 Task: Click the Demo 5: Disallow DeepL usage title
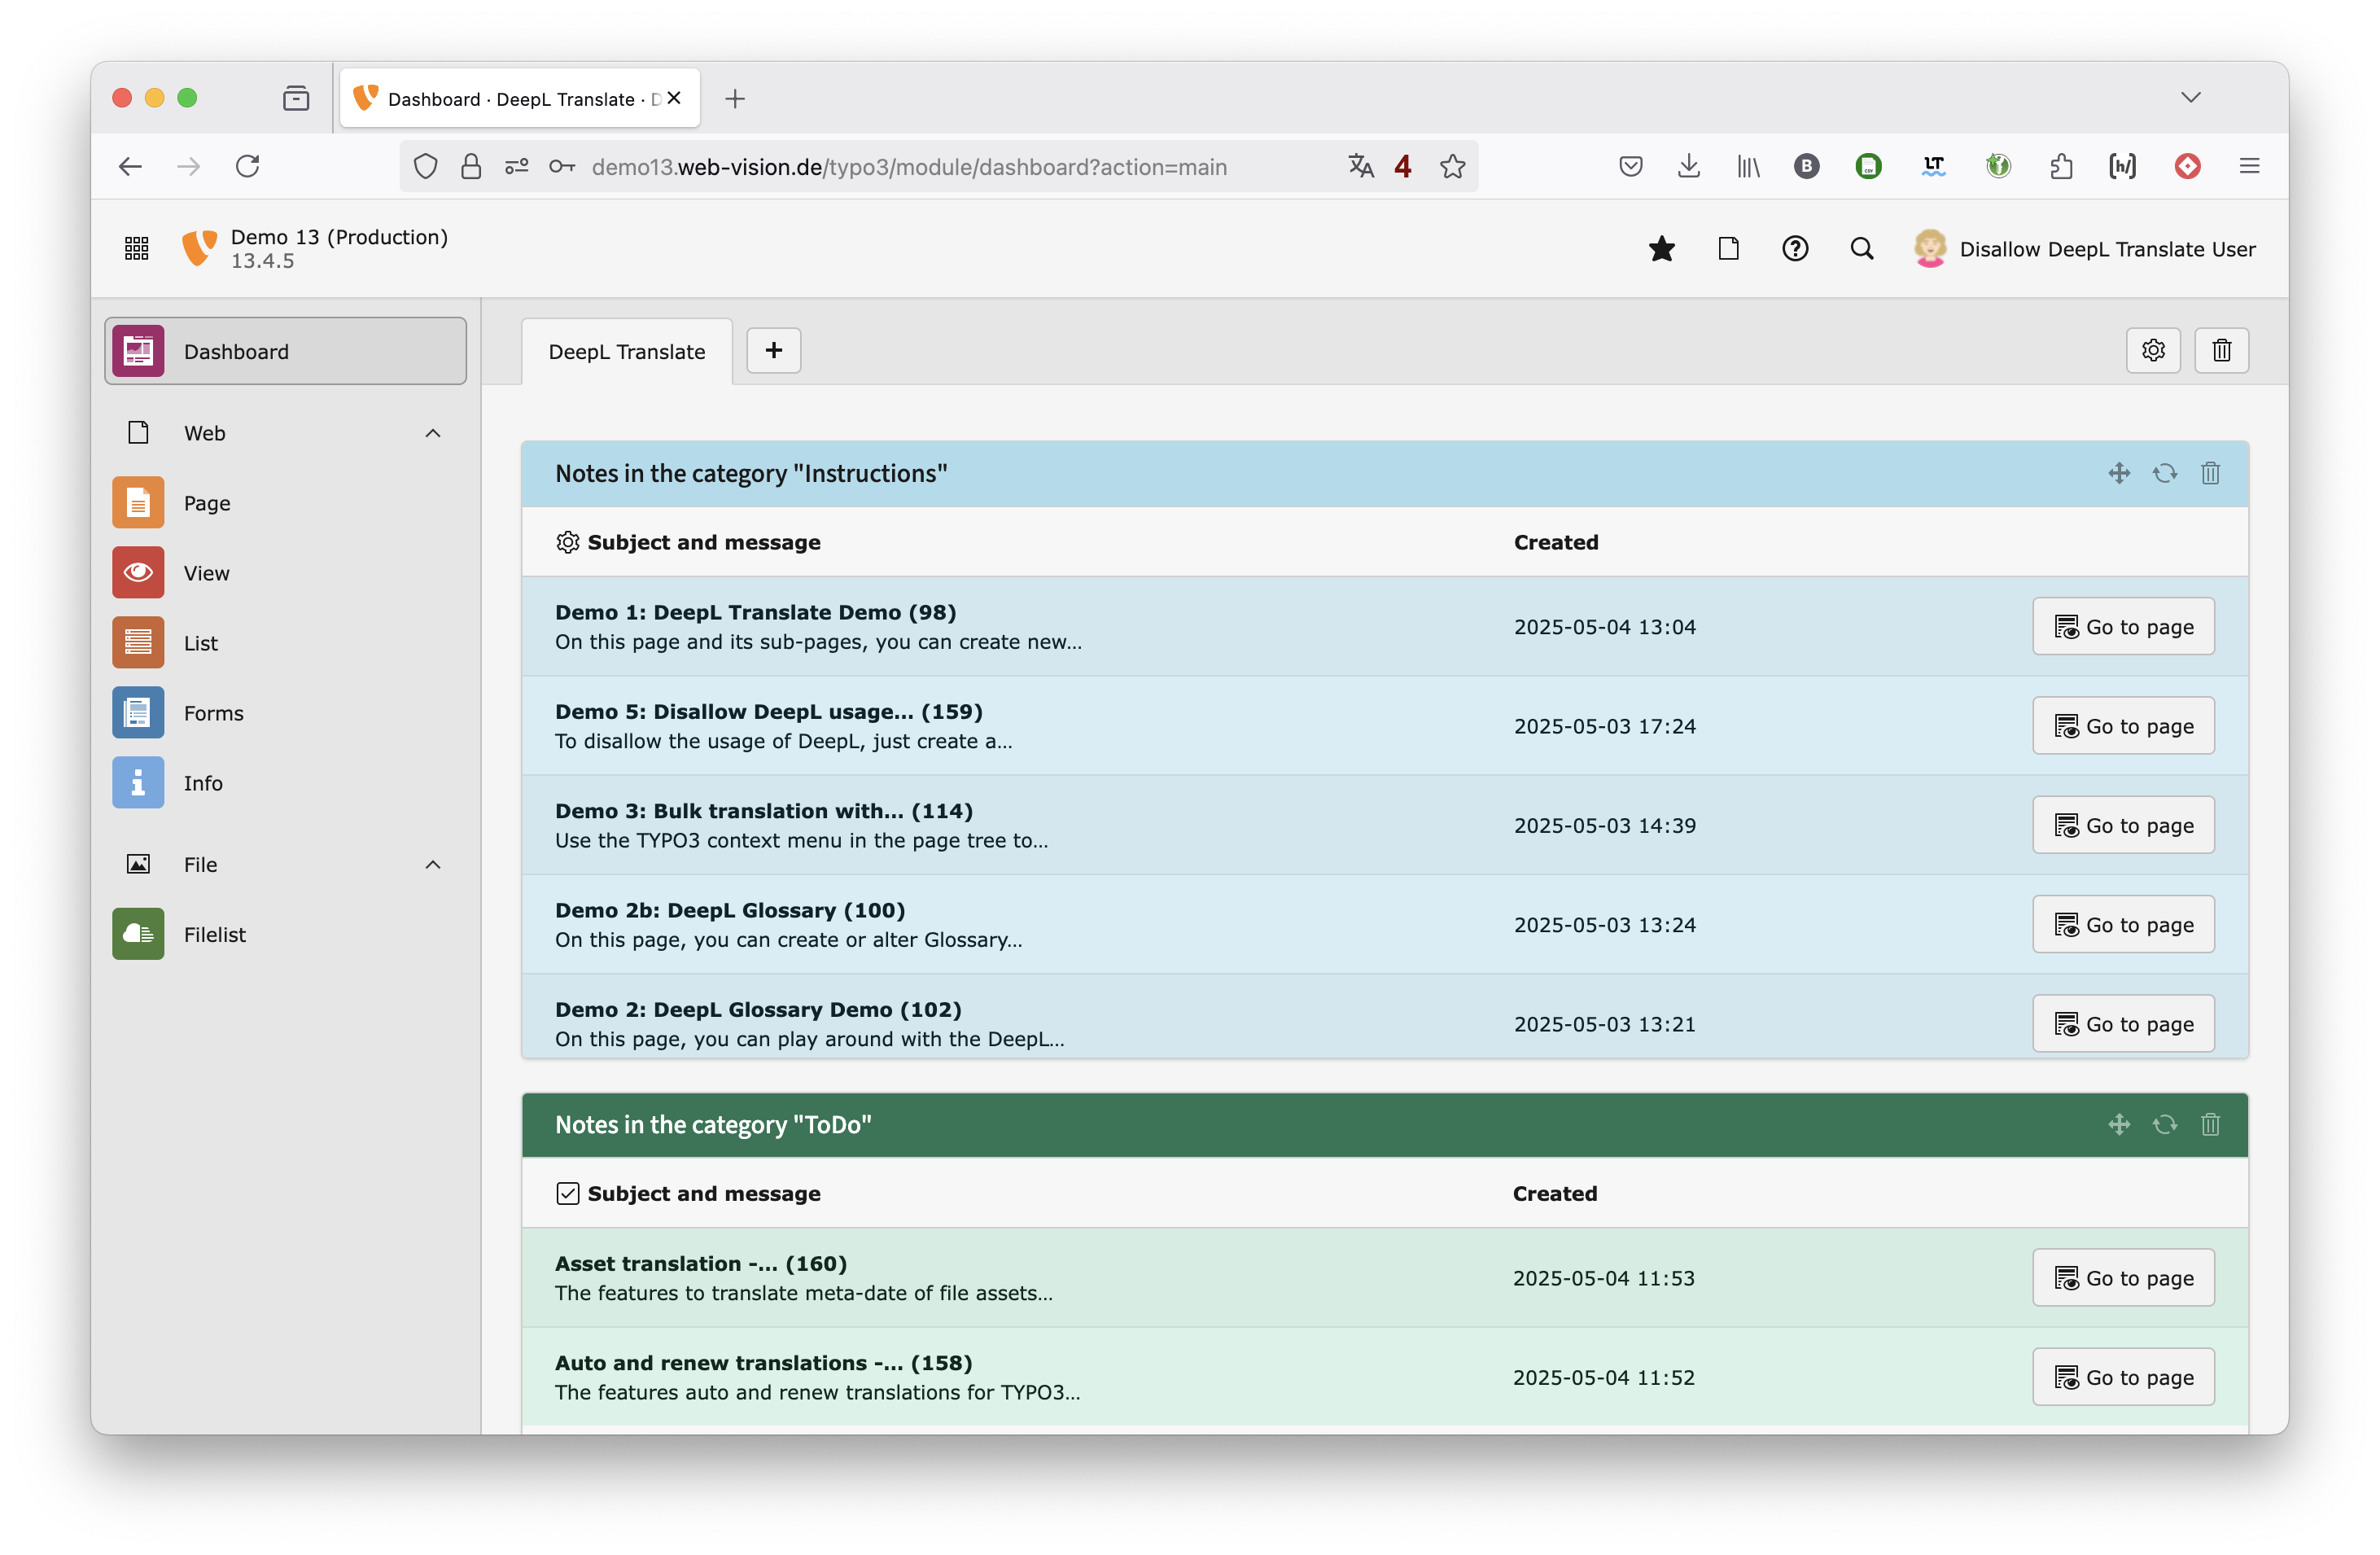(x=768, y=711)
